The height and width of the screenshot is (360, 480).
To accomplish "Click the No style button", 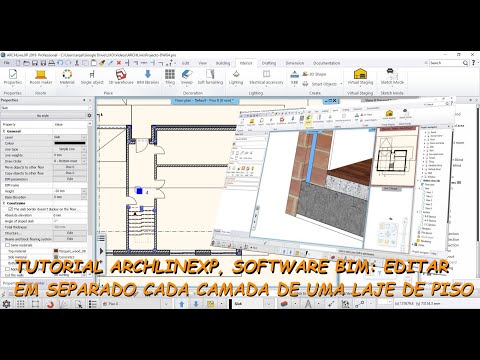I will coord(43,116).
